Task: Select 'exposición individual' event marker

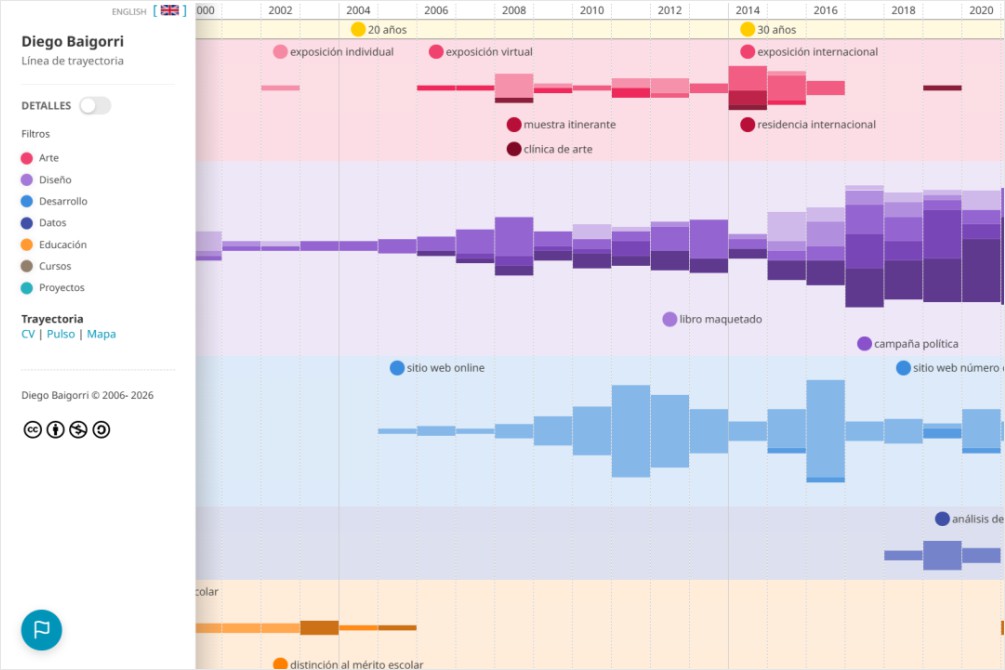Action: click(280, 52)
